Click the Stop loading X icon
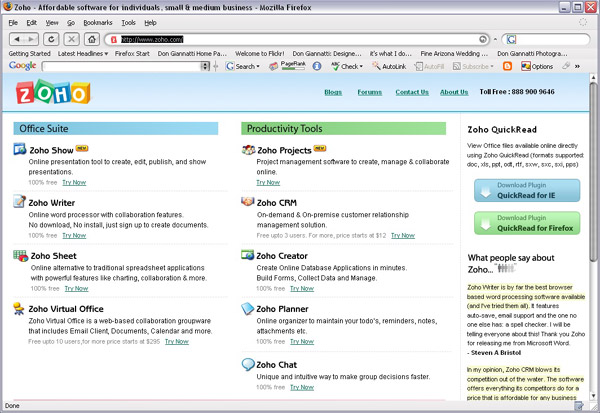The height and width of the screenshot is (413, 600). pyautogui.click(x=71, y=39)
